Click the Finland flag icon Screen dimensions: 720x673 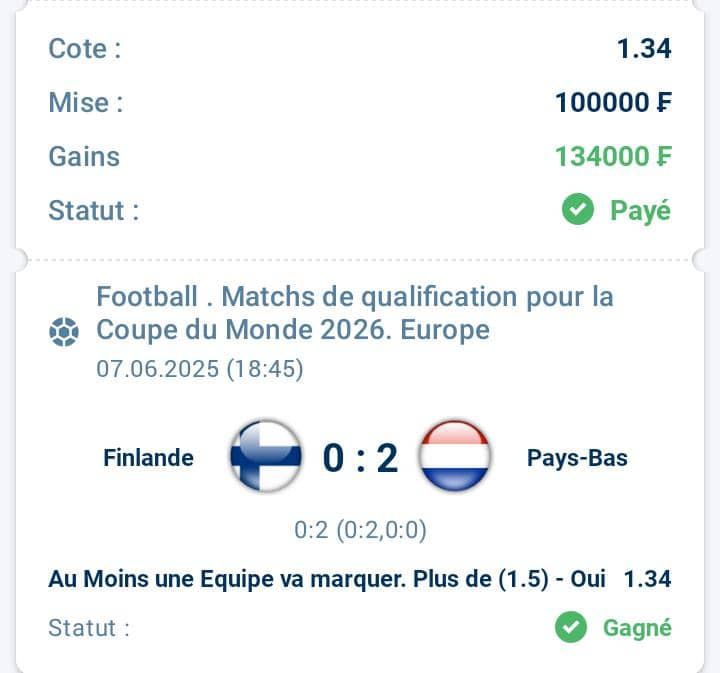(x=266, y=457)
